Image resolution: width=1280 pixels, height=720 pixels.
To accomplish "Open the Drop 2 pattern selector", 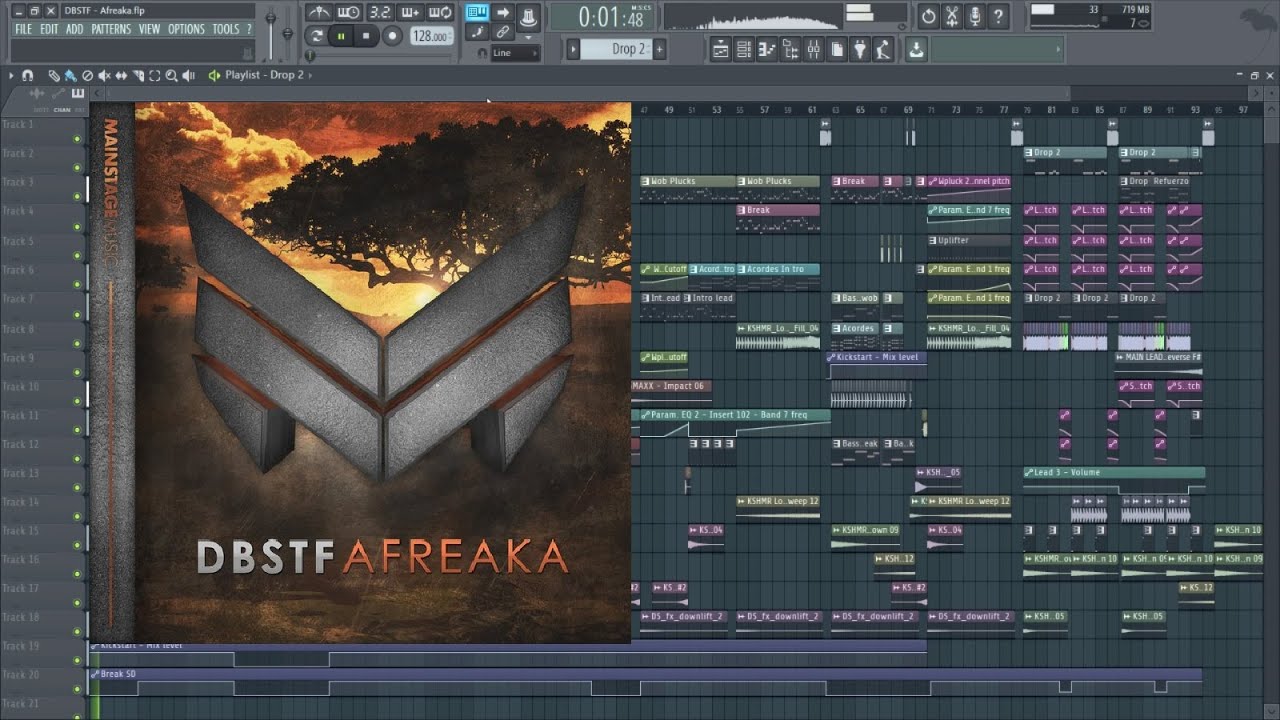I will tap(616, 49).
